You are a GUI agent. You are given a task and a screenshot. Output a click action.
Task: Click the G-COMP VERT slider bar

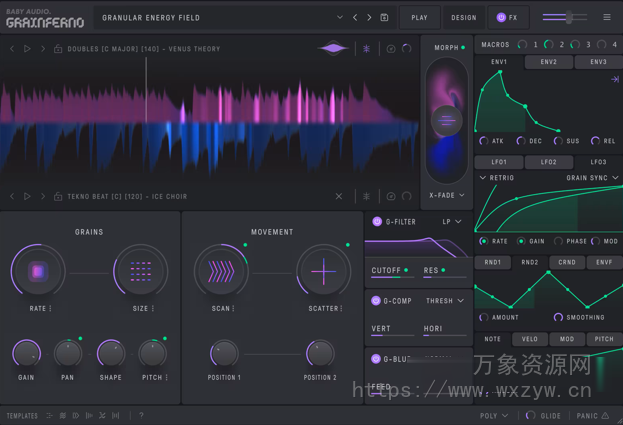[392, 336]
